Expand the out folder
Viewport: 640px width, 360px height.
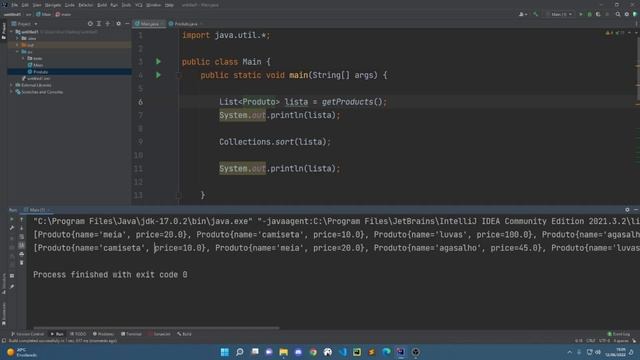(18, 45)
